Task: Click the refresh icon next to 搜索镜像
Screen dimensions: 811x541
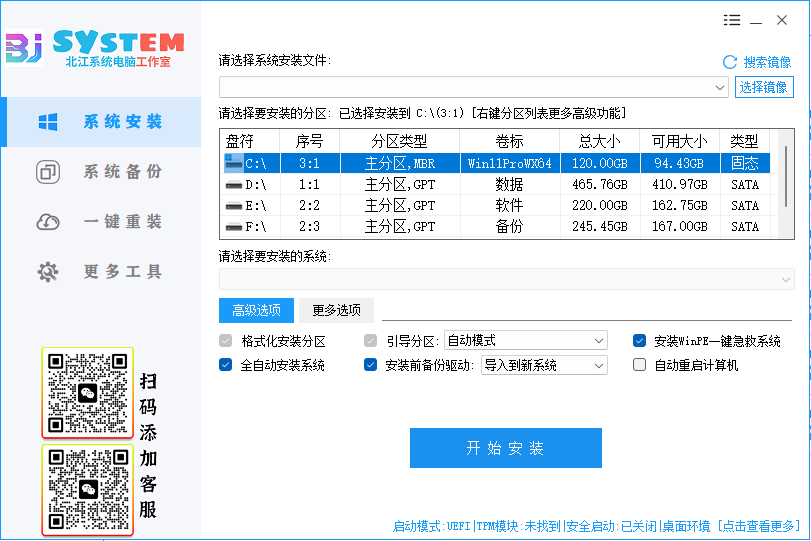Action: coord(730,63)
